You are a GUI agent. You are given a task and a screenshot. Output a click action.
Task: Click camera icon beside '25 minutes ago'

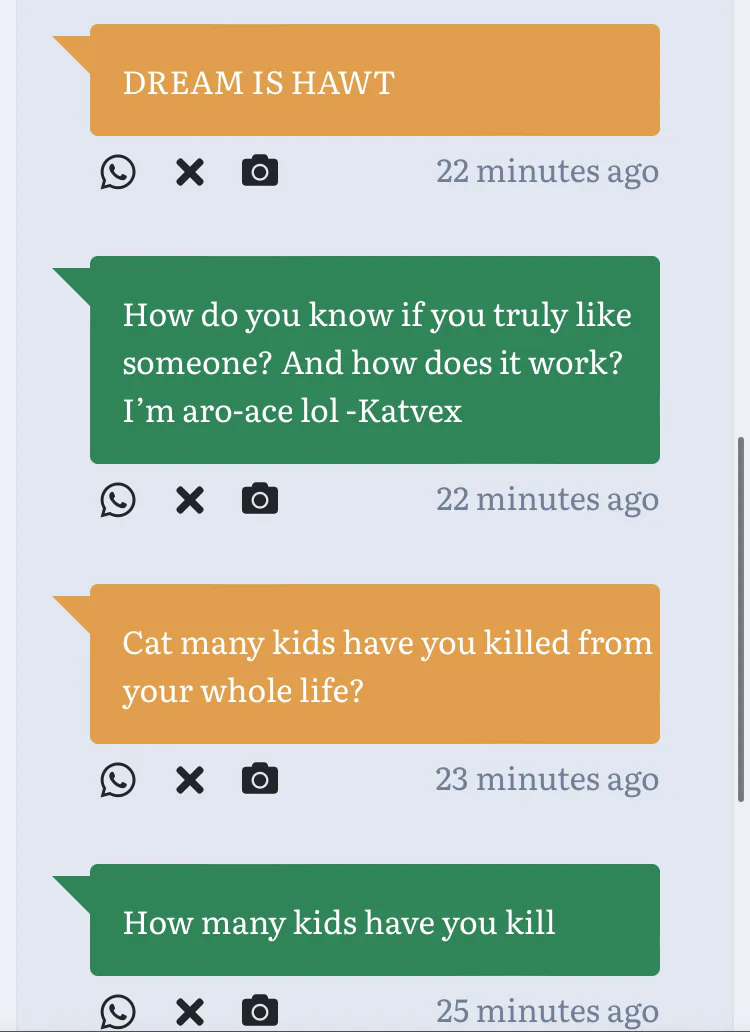(260, 1011)
